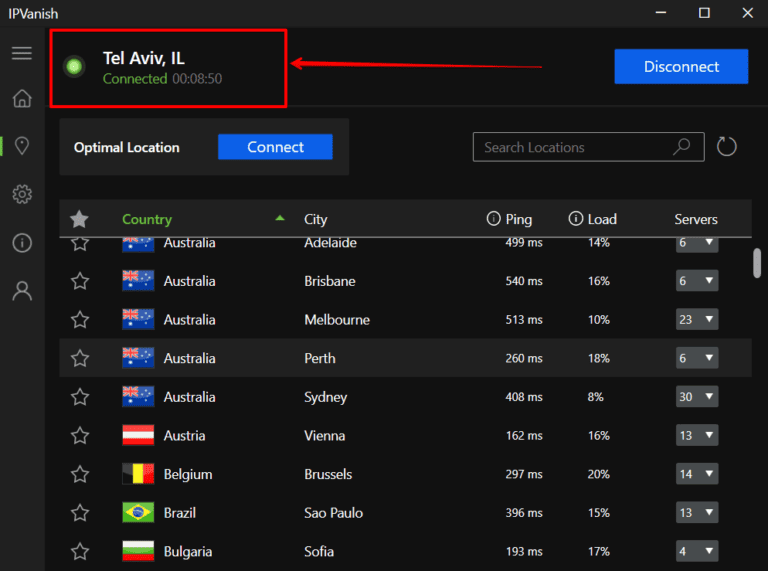Image resolution: width=768 pixels, height=571 pixels.
Task: Refresh the server list
Action: pyautogui.click(x=727, y=147)
